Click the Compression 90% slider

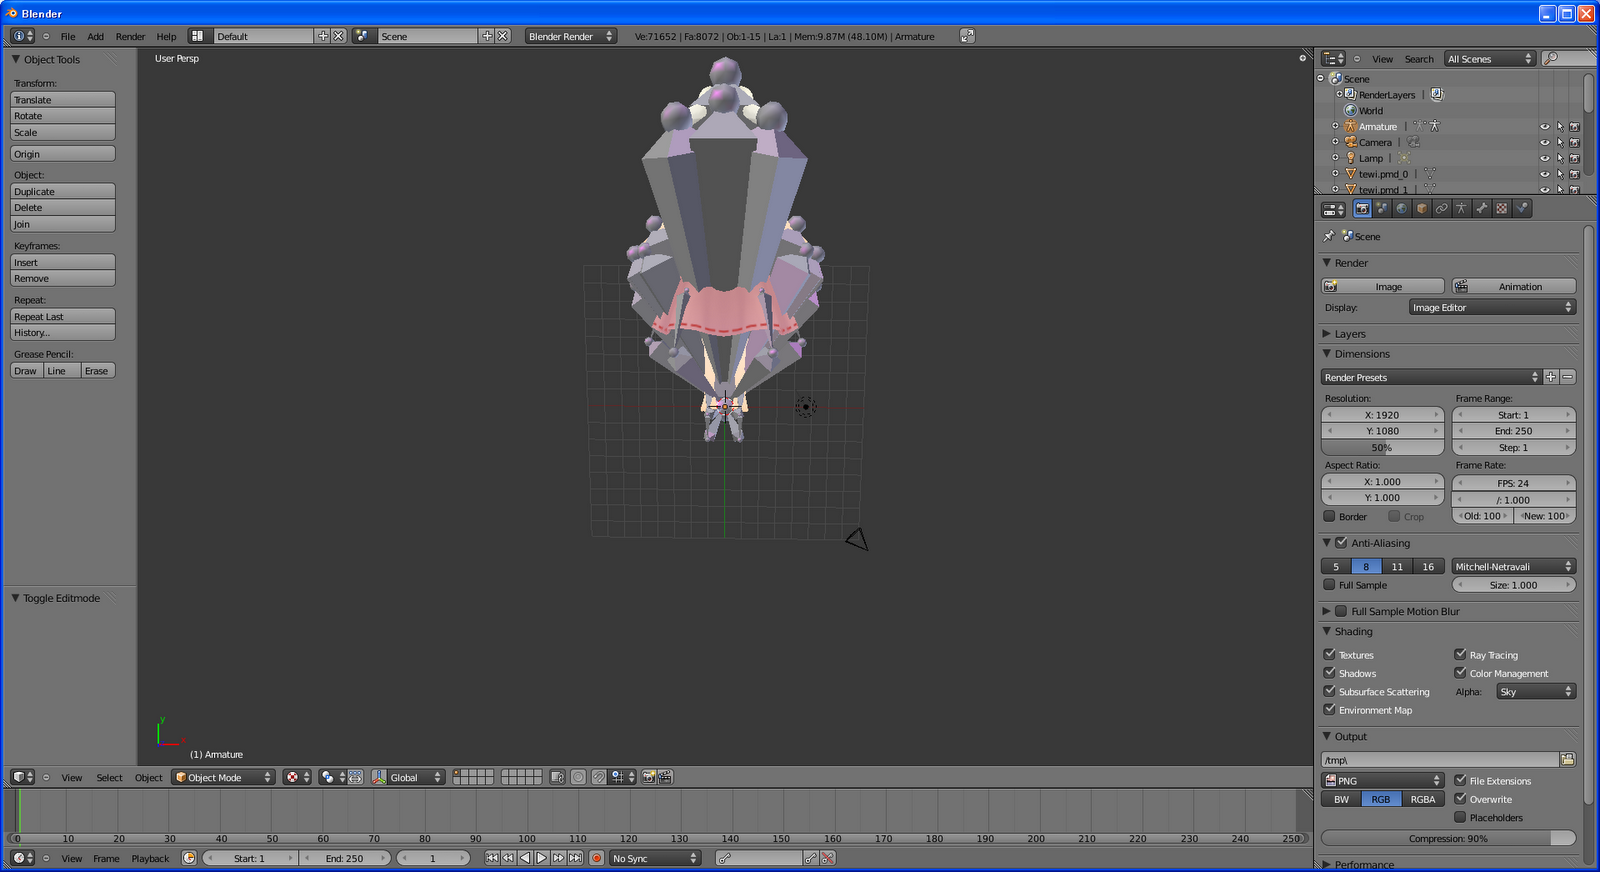coord(1448,838)
